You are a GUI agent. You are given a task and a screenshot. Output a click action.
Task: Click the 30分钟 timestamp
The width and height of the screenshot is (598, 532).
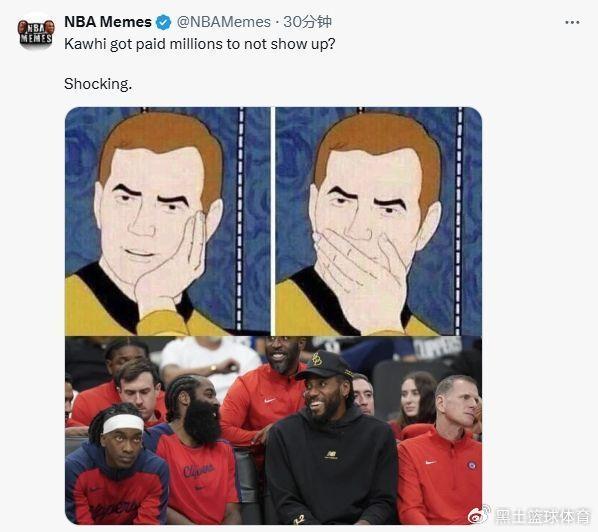(307, 22)
